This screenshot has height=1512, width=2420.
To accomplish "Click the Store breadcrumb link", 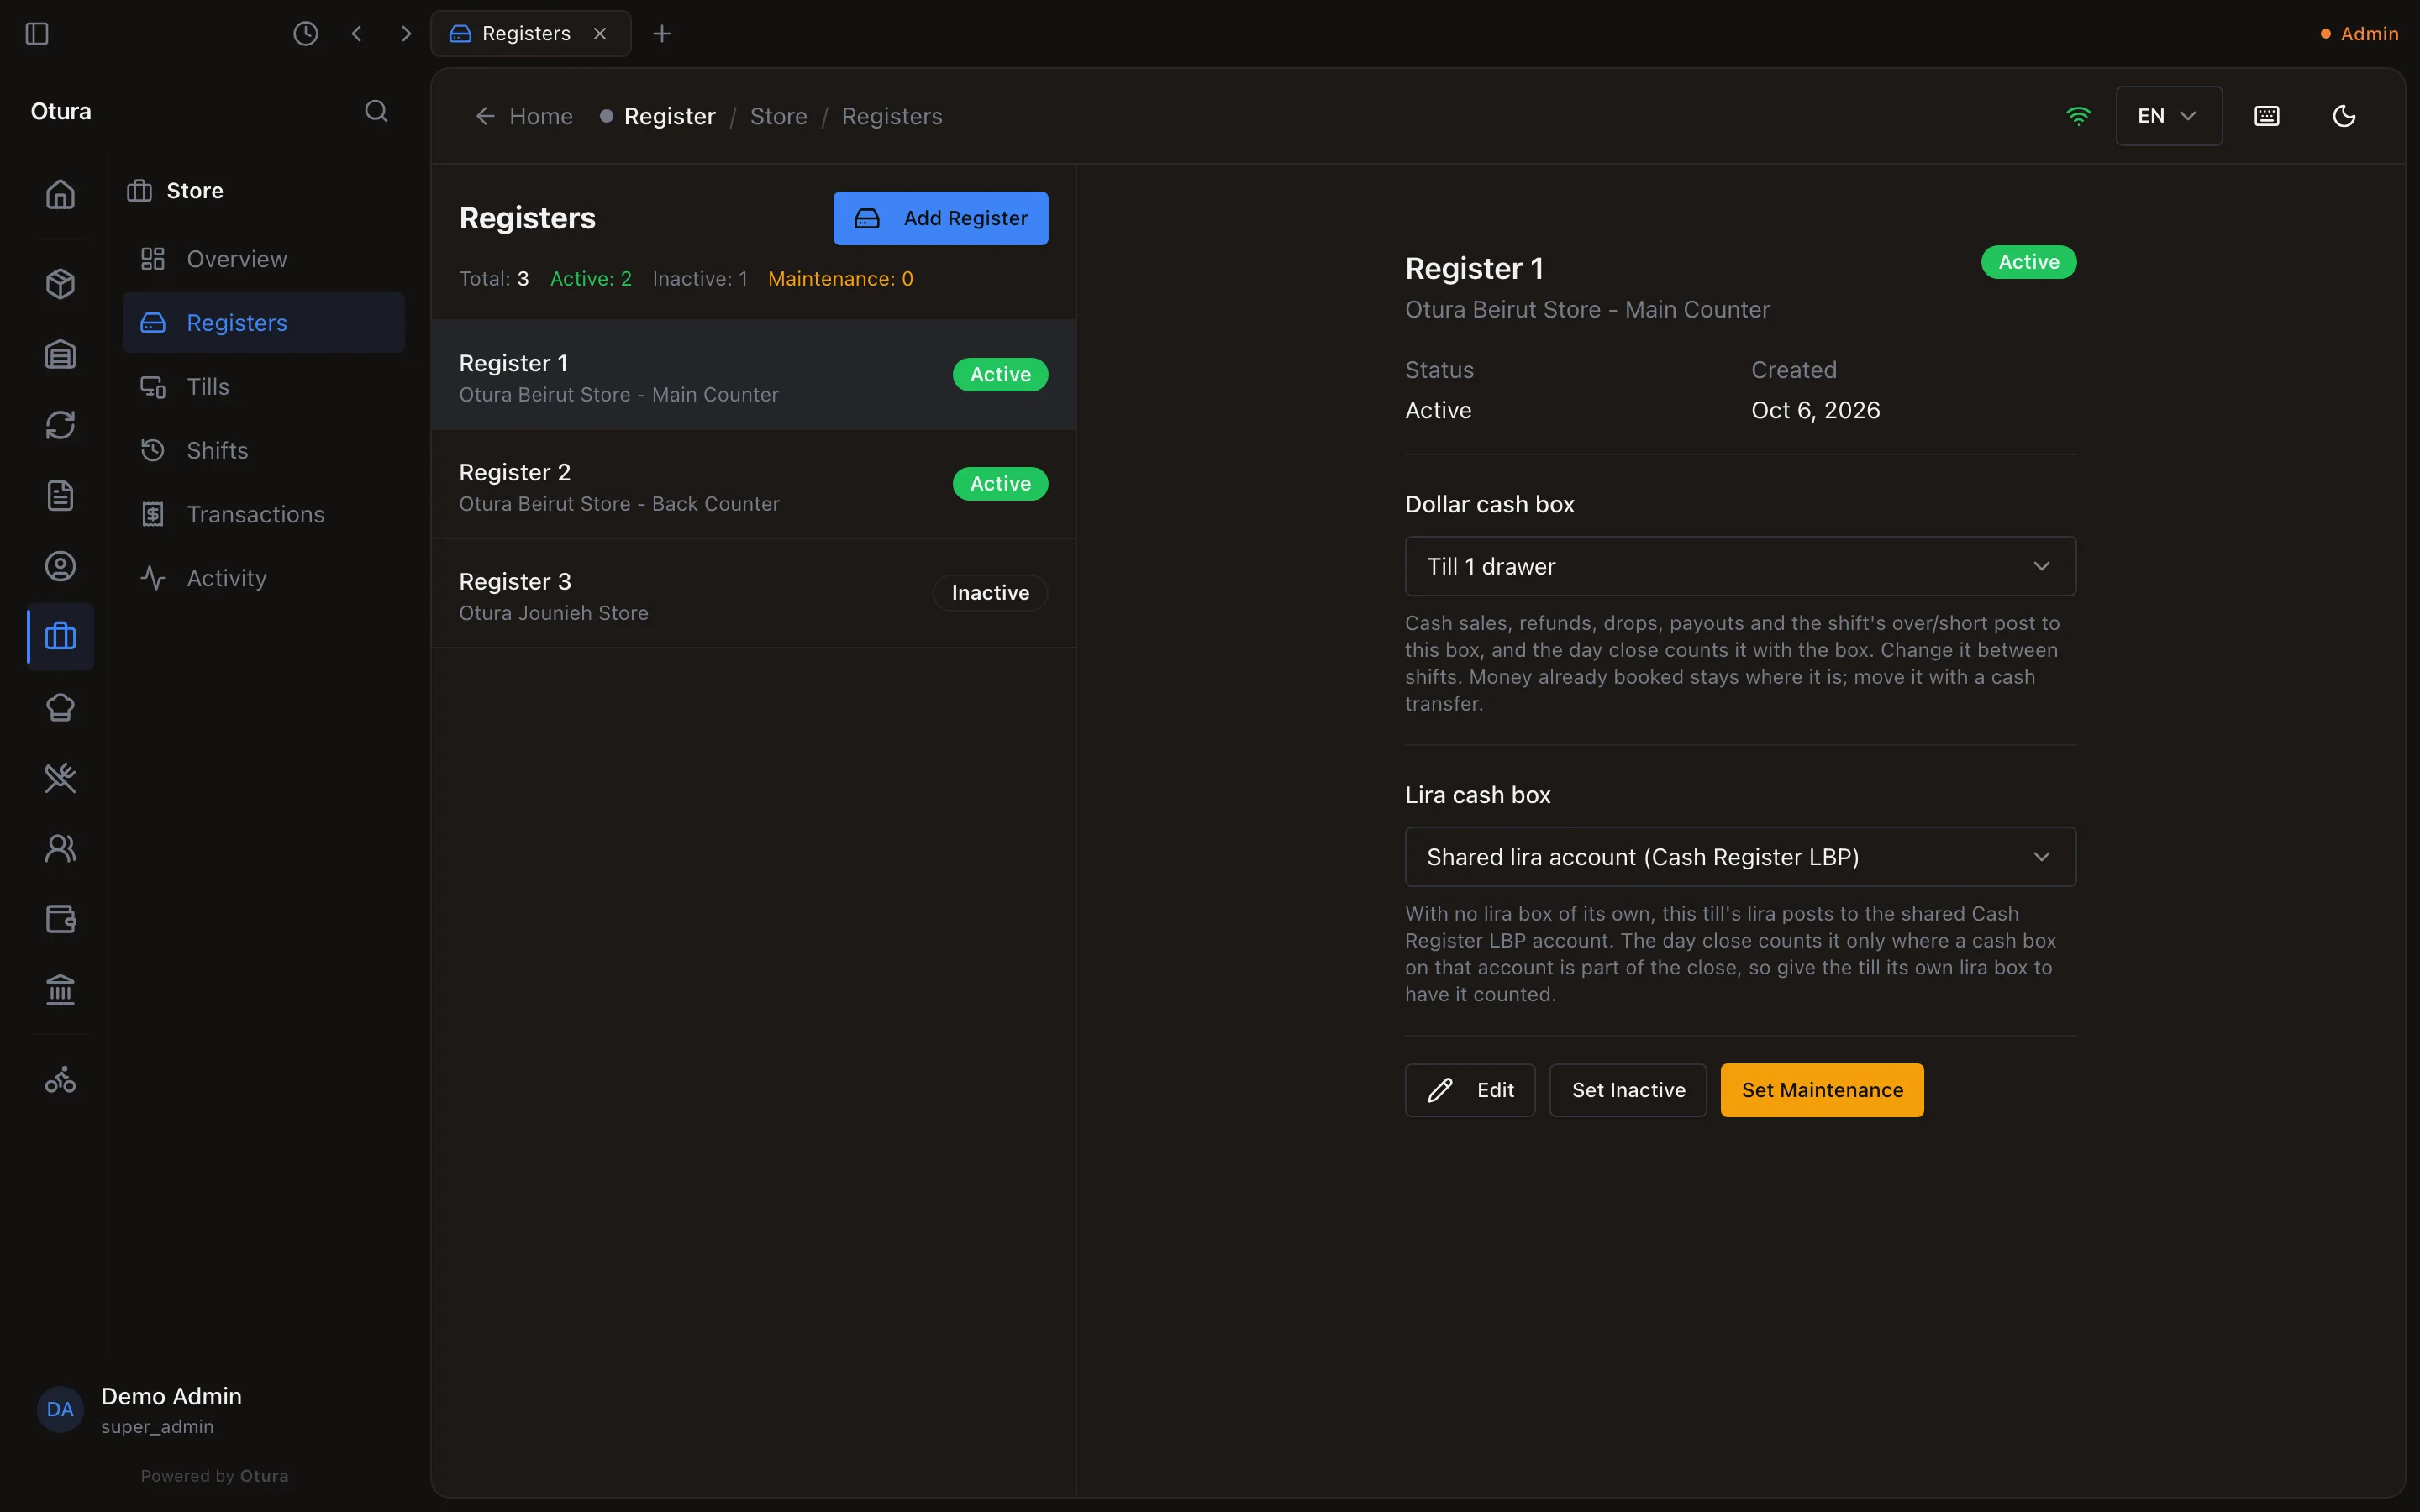I will click(778, 116).
